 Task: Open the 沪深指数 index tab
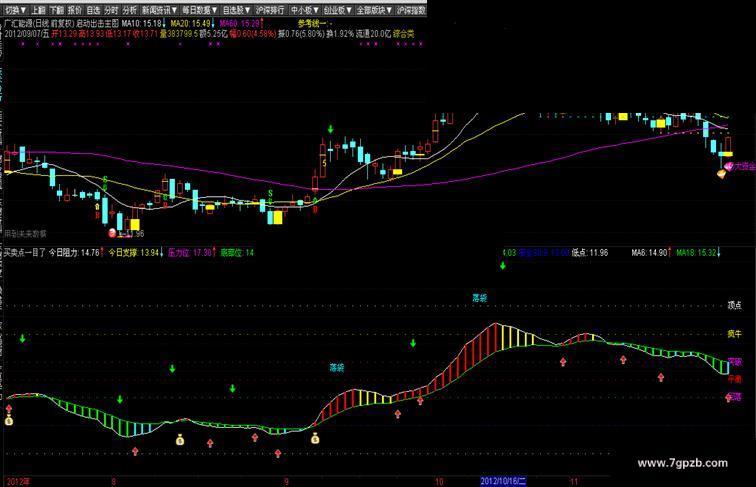click(x=411, y=10)
